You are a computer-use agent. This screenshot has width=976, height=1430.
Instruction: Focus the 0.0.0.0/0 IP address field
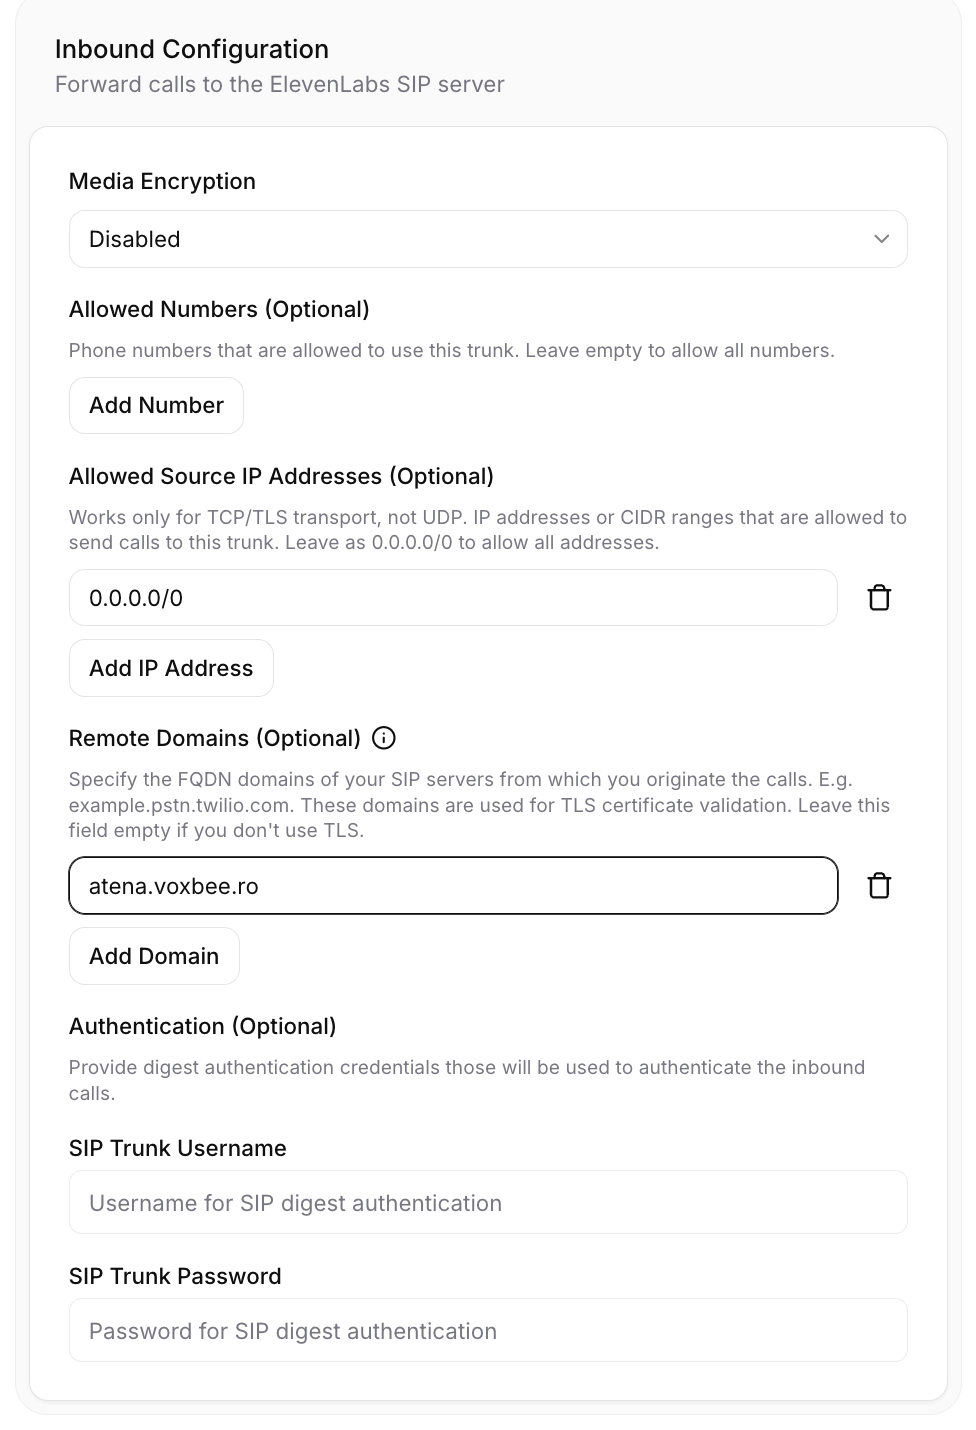pyautogui.click(x=452, y=598)
